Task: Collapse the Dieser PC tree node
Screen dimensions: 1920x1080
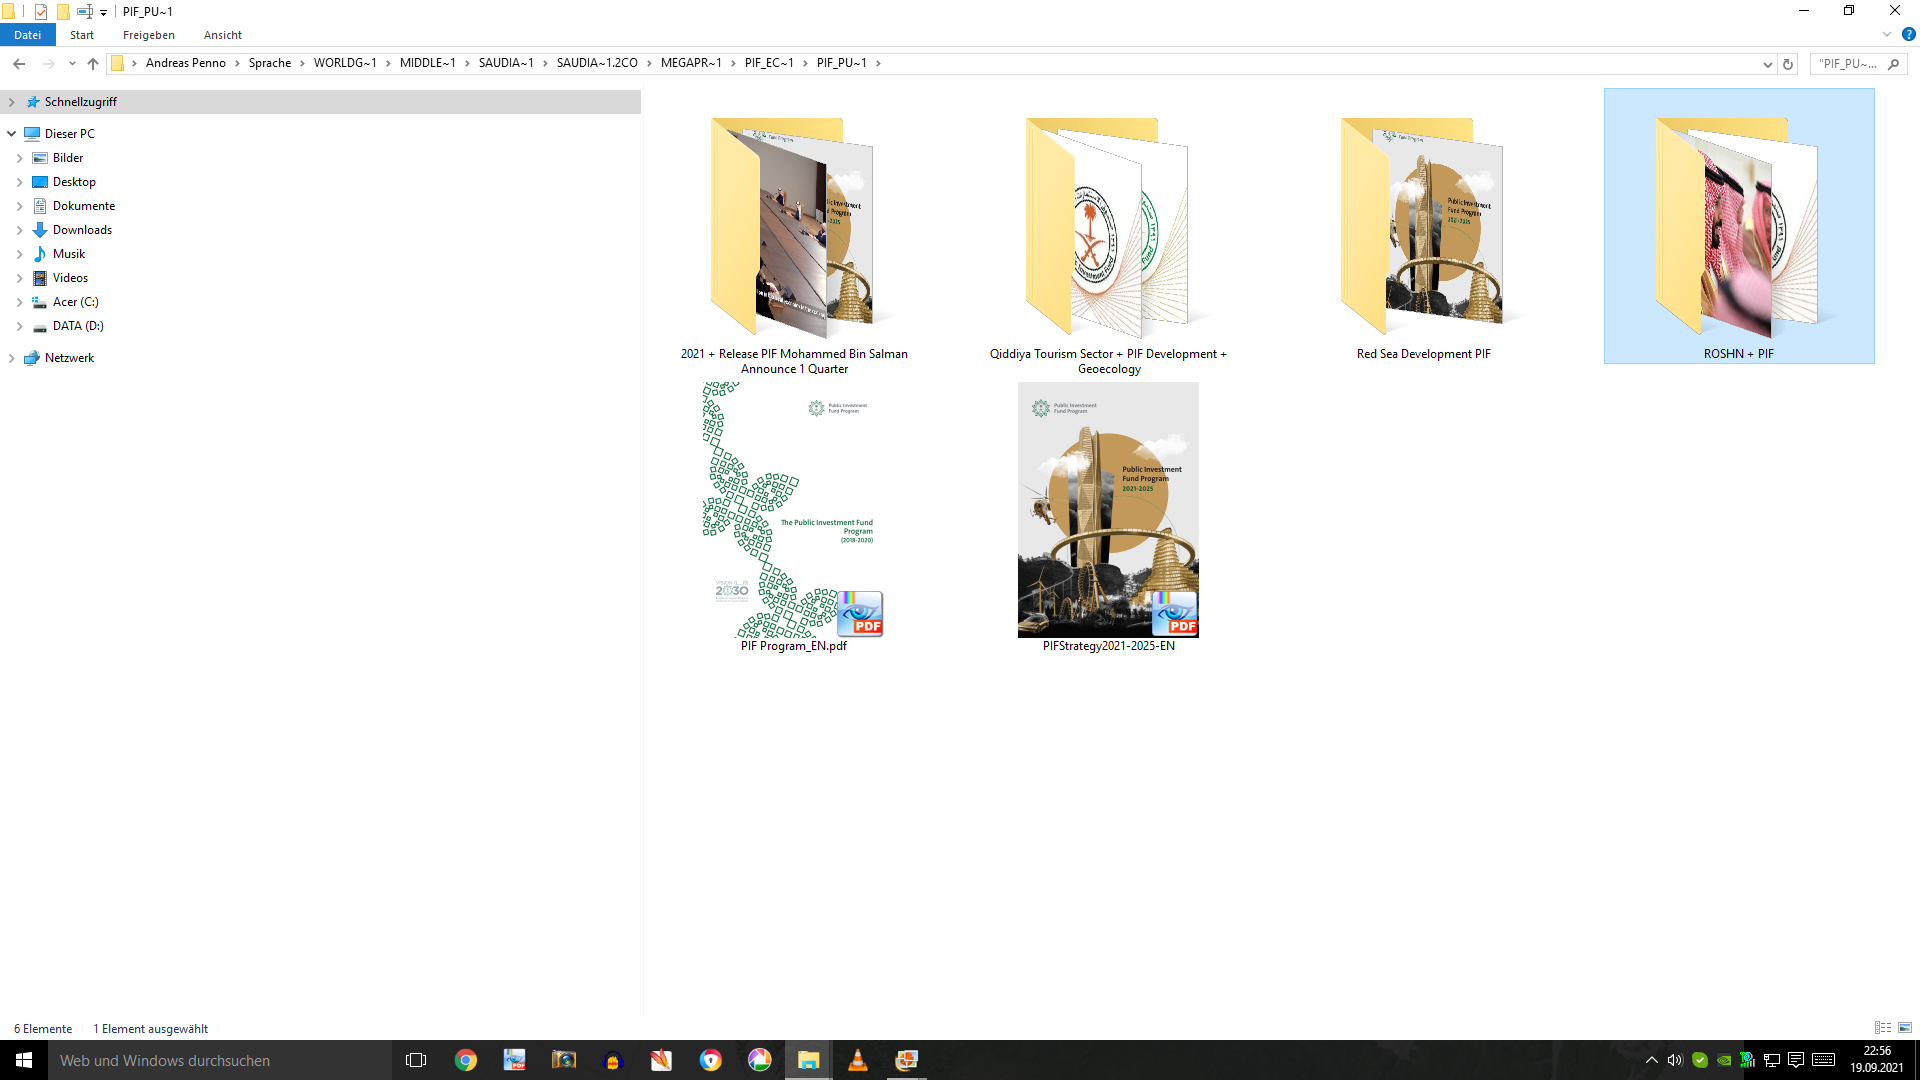Action: coord(12,134)
